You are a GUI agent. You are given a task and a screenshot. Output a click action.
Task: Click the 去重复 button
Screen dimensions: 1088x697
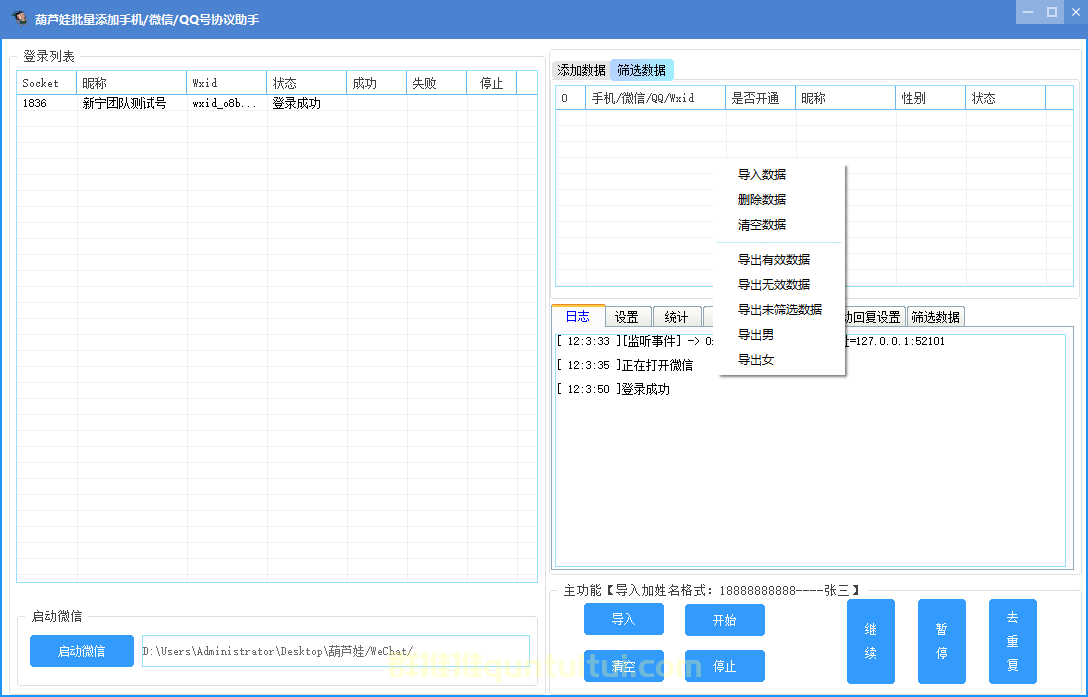pos(1012,641)
